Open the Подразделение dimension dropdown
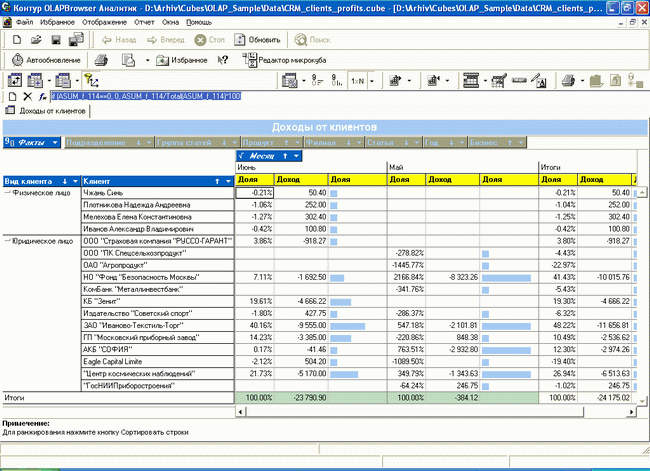The height and width of the screenshot is (471, 650). (x=149, y=143)
